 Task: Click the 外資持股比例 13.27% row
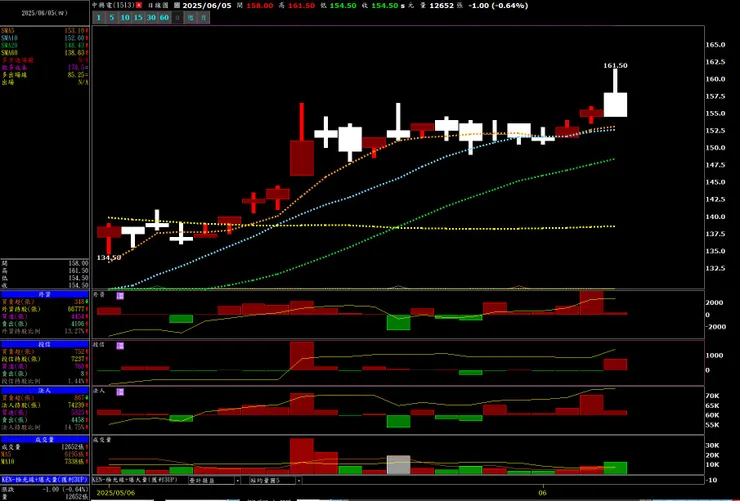(x=44, y=331)
